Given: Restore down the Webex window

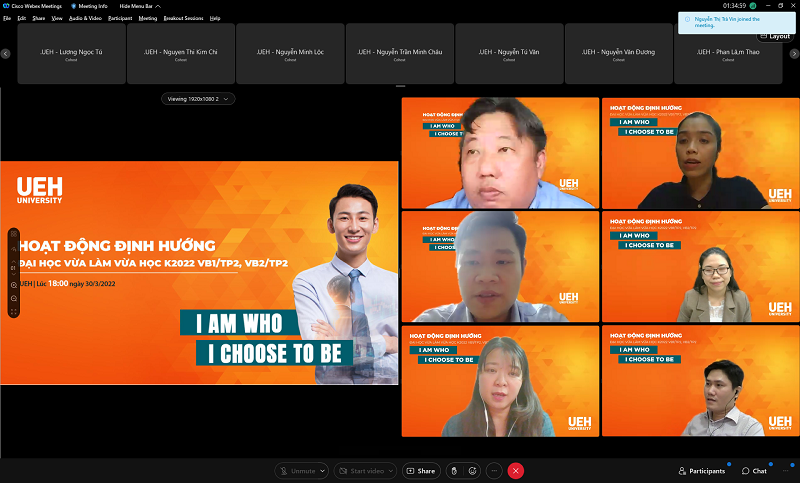Looking at the screenshot, I should click(781, 6).
